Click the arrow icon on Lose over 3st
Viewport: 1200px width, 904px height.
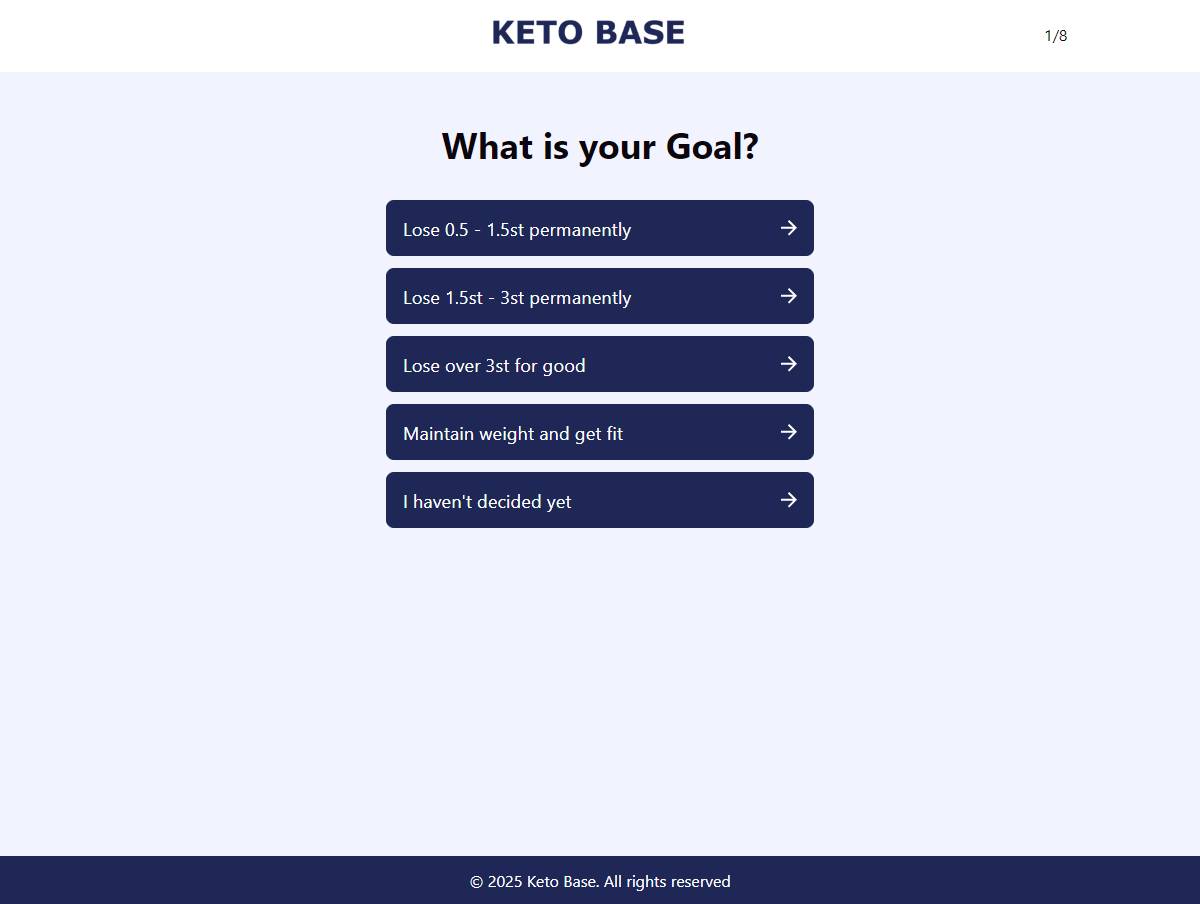(789, 364)
